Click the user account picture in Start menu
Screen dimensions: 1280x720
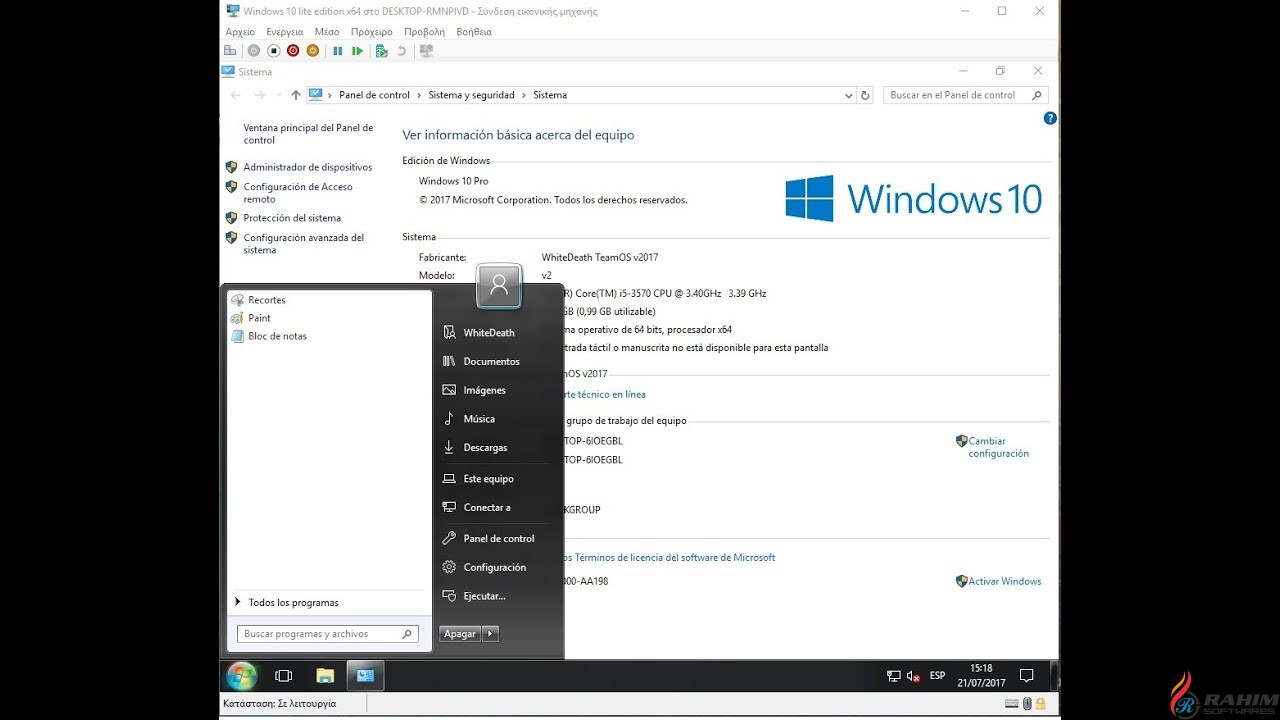(499, 287)
